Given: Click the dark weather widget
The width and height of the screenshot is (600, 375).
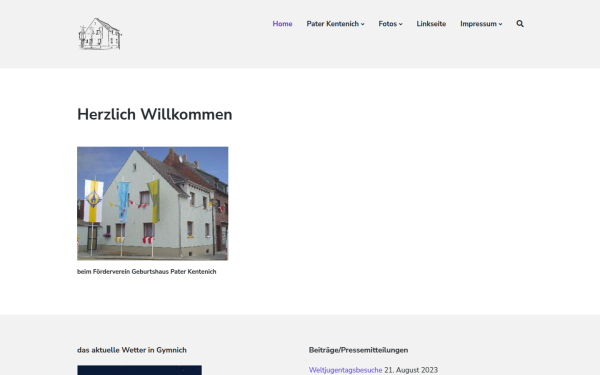Looking at the screenshot, I should pyautogui.click(x=140, y=370).
